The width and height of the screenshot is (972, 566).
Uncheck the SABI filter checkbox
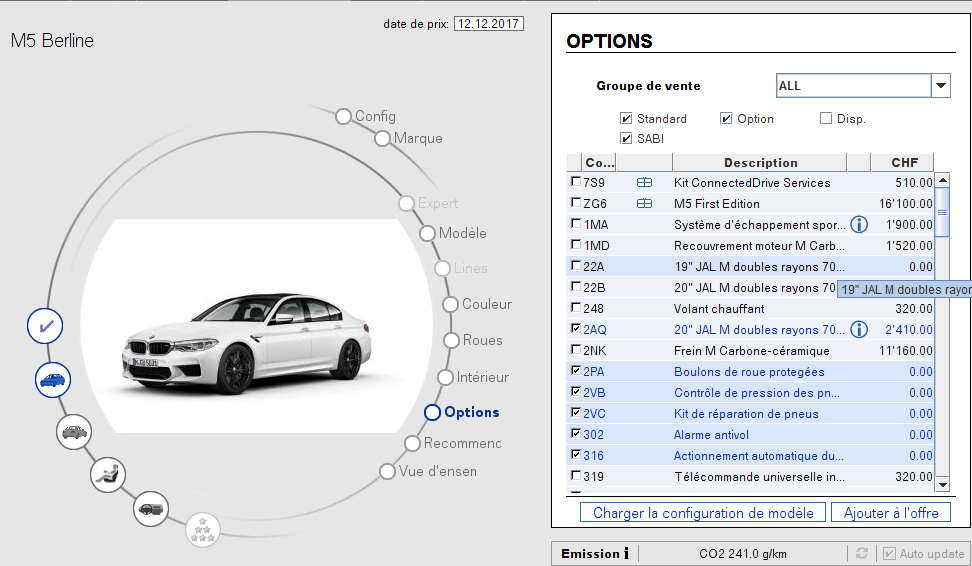point(626,139)
